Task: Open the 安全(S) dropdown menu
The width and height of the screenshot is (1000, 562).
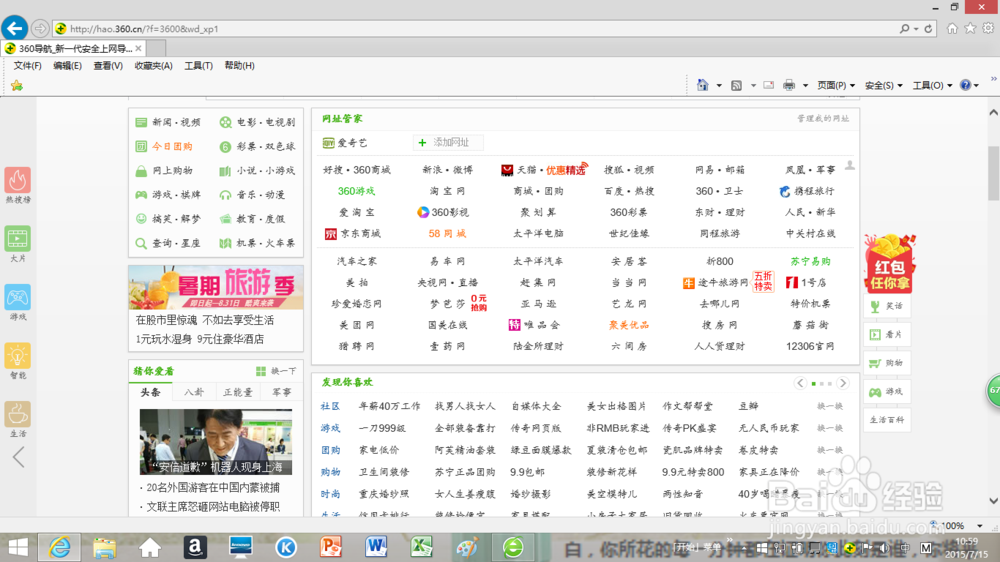Action: point(884,85)
